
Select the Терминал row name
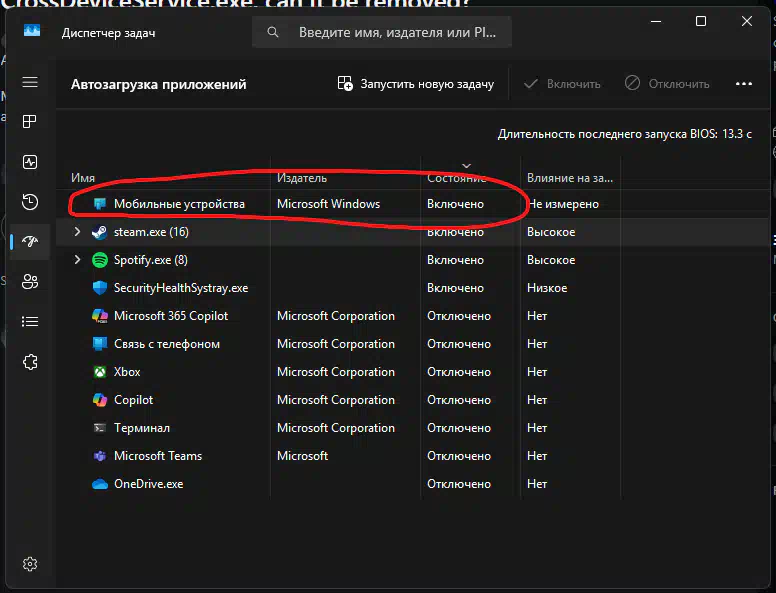click(x=142, y=428)
